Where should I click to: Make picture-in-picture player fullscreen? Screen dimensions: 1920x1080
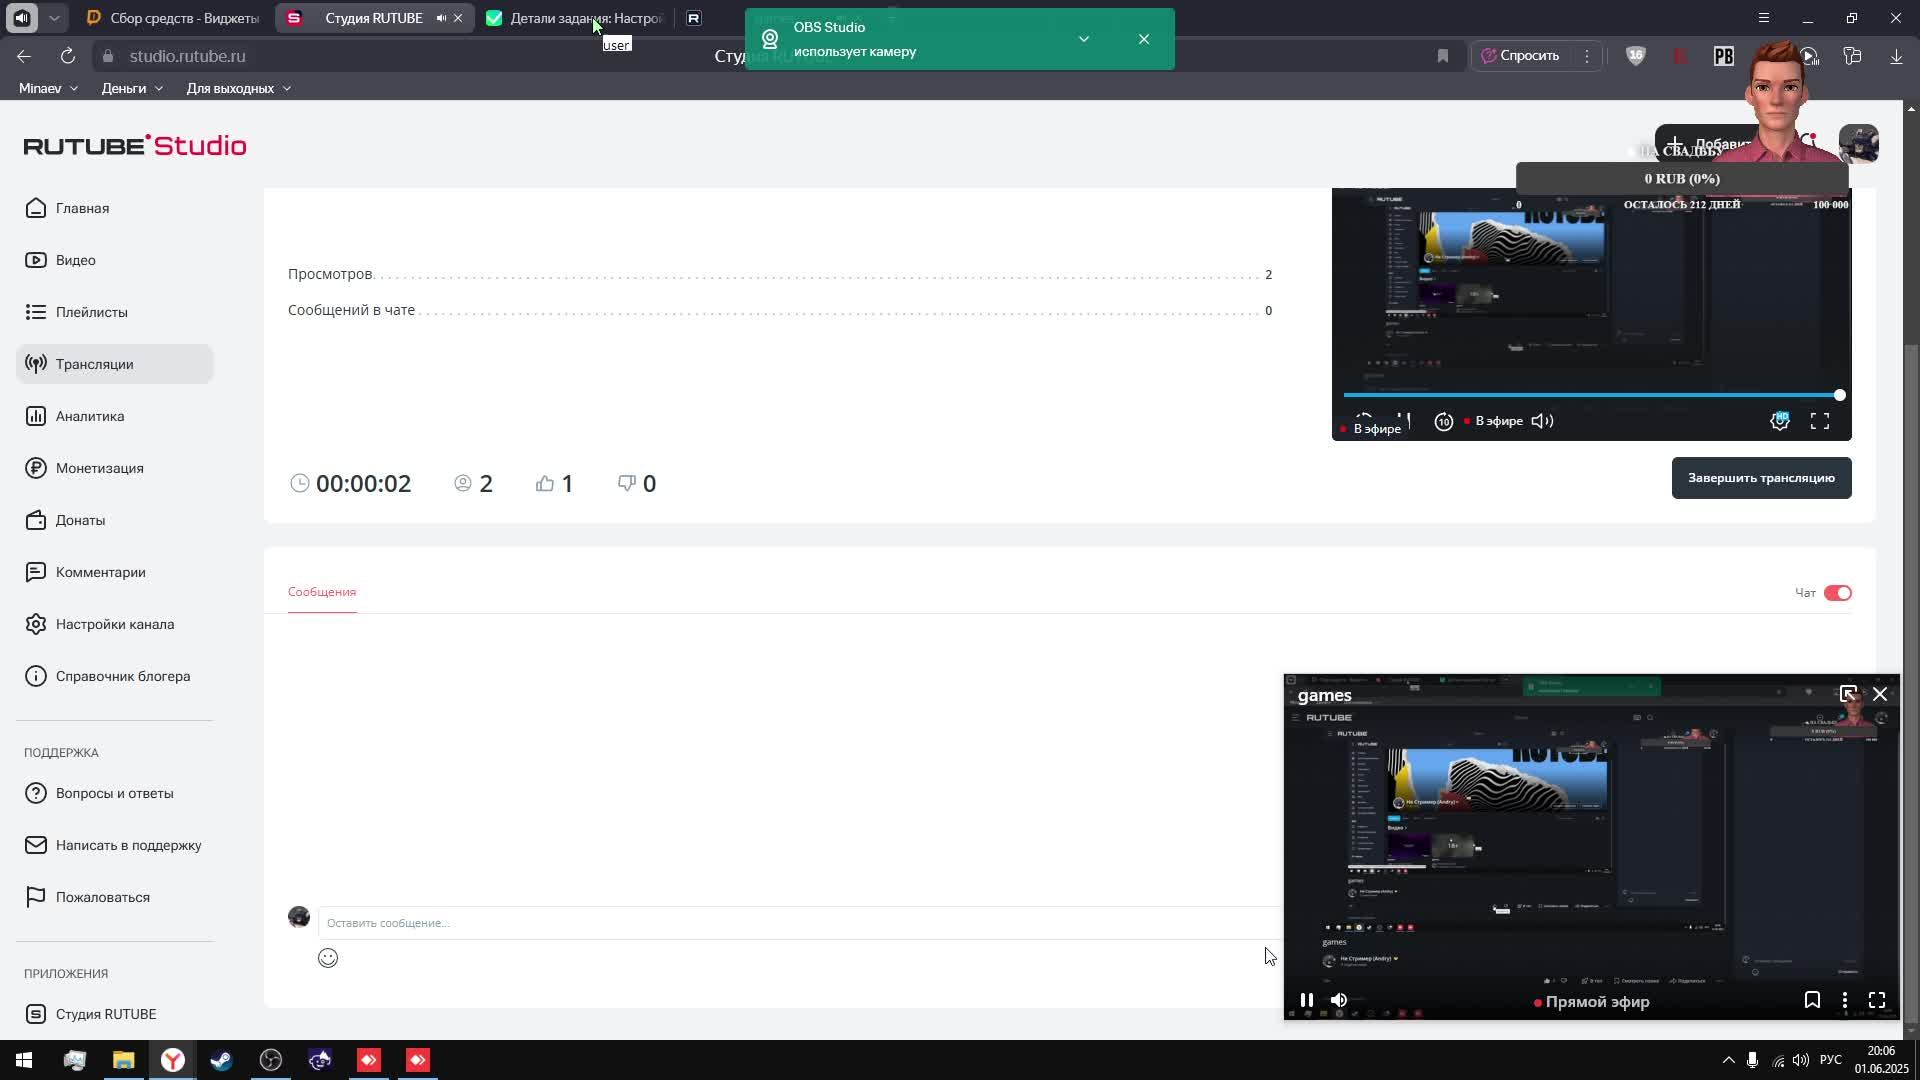point(1877,1000)
